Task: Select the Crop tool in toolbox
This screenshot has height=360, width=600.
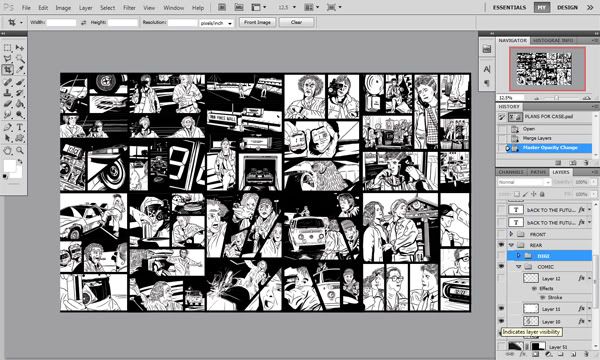Action: [8, 70]
